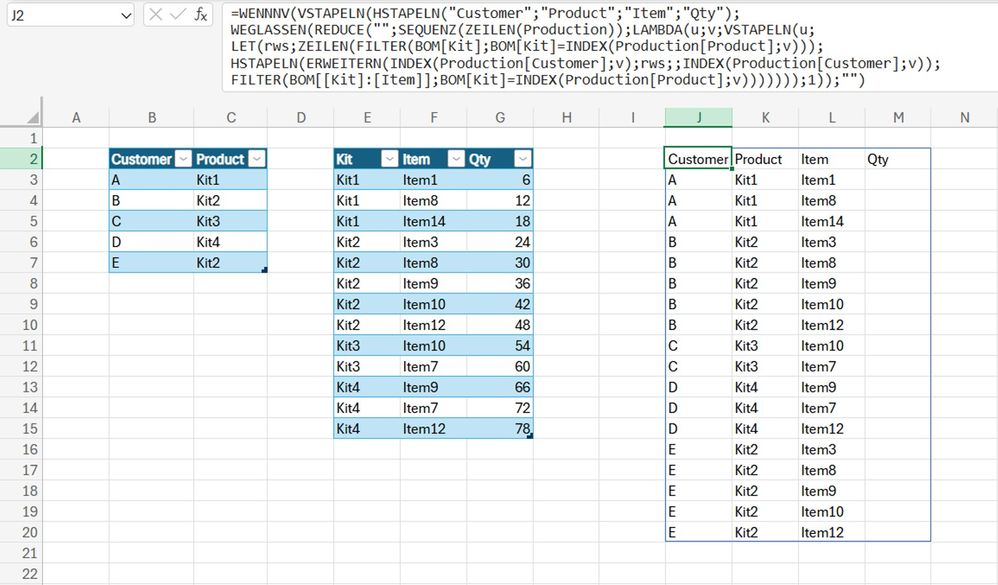Click customer A cell in Production table
The width and height of the screenshot is (998, 585).
tap(151, 180)
